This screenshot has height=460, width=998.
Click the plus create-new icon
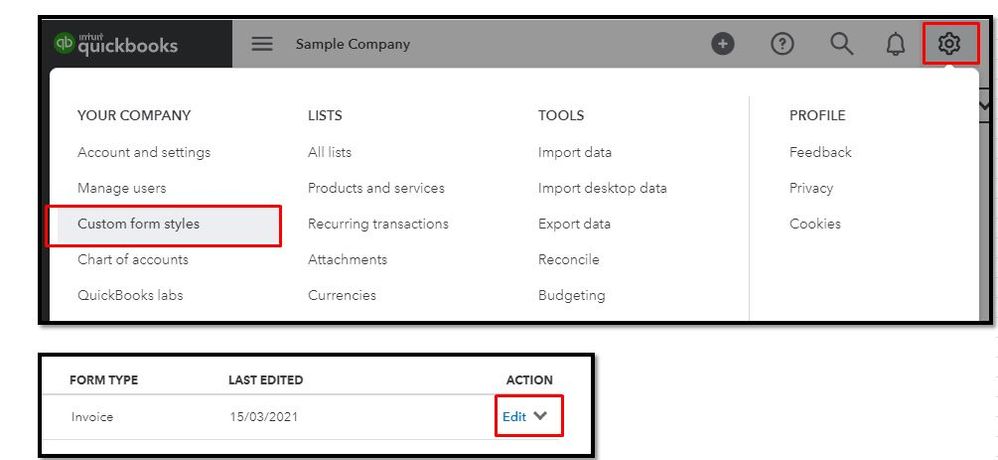(723, 44)
